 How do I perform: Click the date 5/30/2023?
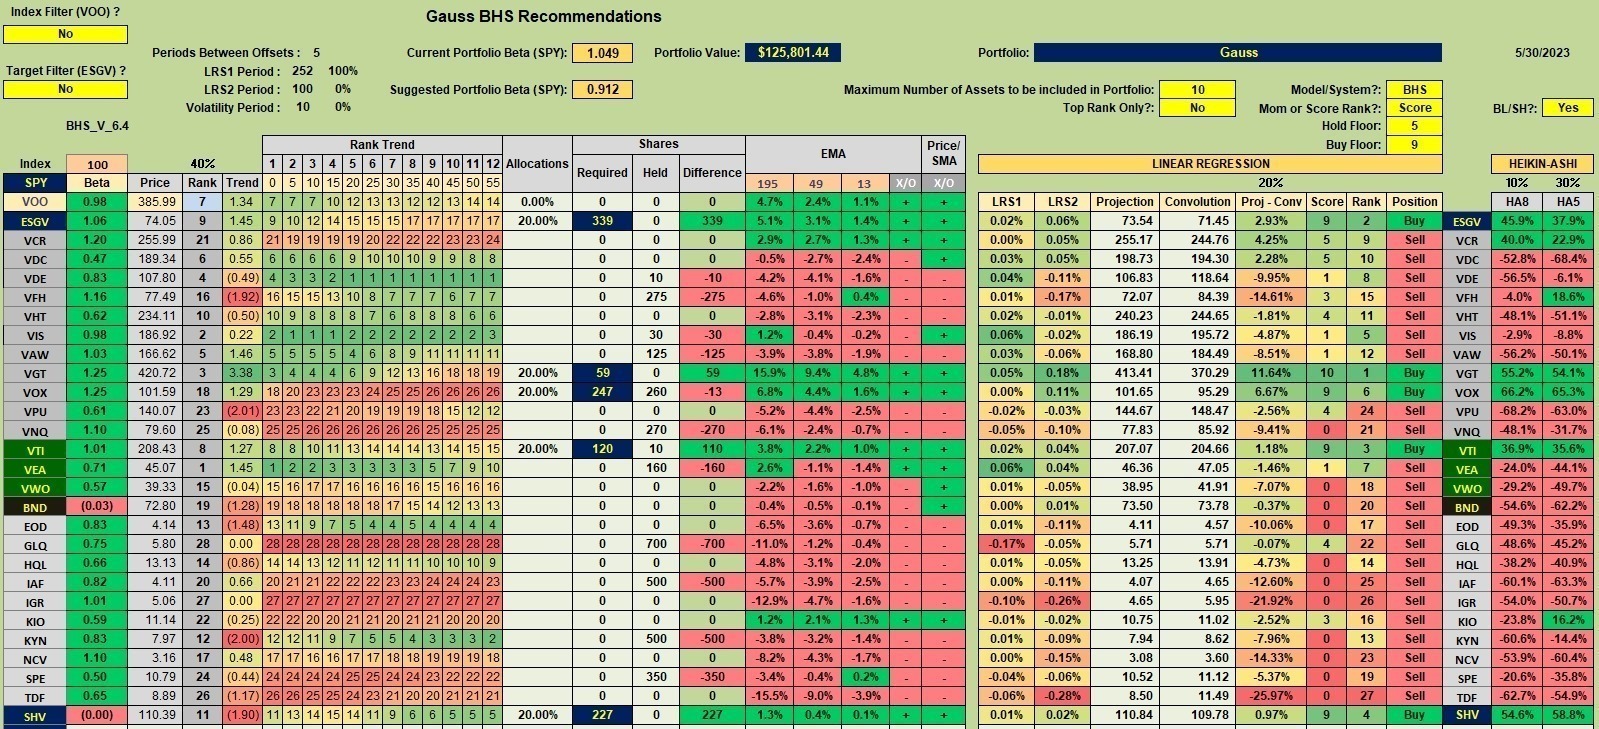(x=1542, y=53)
